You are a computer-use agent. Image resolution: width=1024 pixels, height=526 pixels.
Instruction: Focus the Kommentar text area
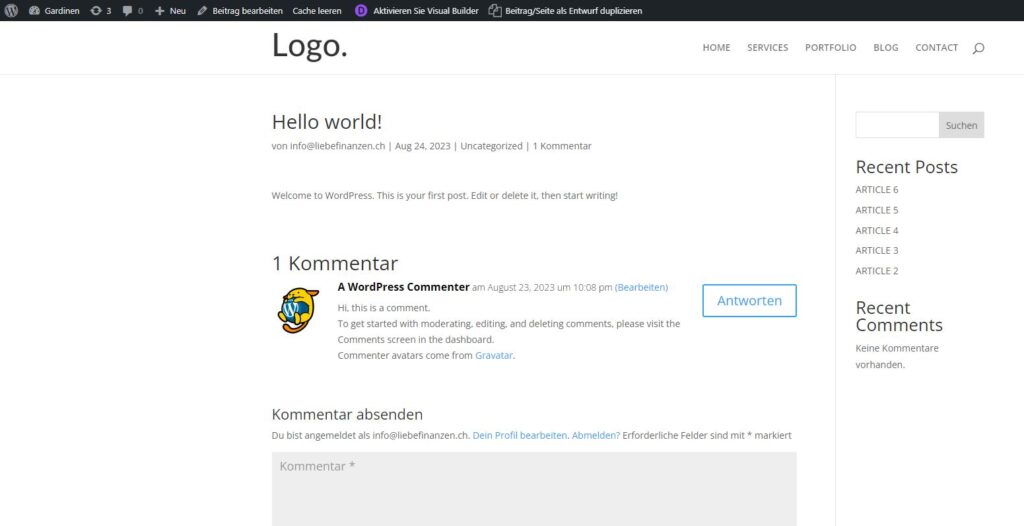(534, 489)
